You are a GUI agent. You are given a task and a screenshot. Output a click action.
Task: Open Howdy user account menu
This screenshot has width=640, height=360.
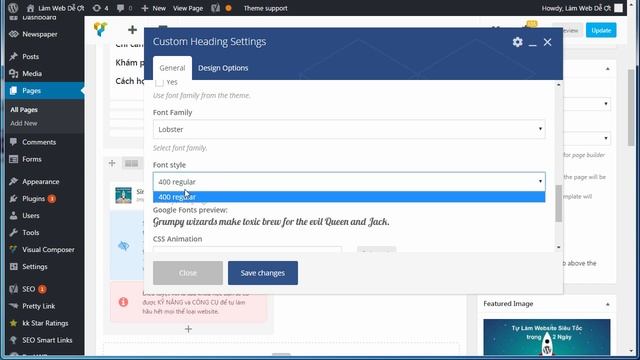tap(582, 8)
